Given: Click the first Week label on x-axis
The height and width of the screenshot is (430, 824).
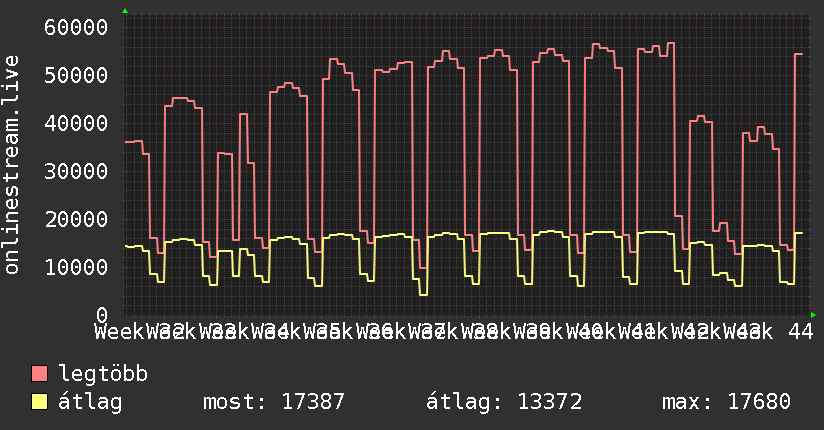Looking at the screenshot, I should [x=120, y=332].
